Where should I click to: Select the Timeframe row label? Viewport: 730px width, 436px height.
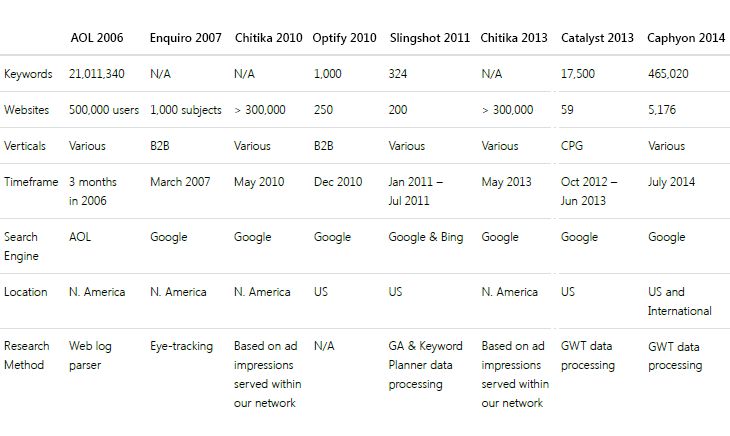pos(31,183)
